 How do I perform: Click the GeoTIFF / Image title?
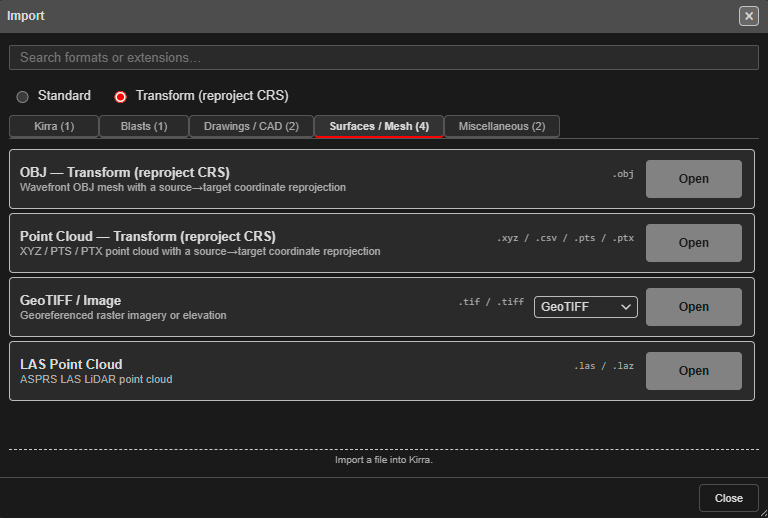click(71, 301)
